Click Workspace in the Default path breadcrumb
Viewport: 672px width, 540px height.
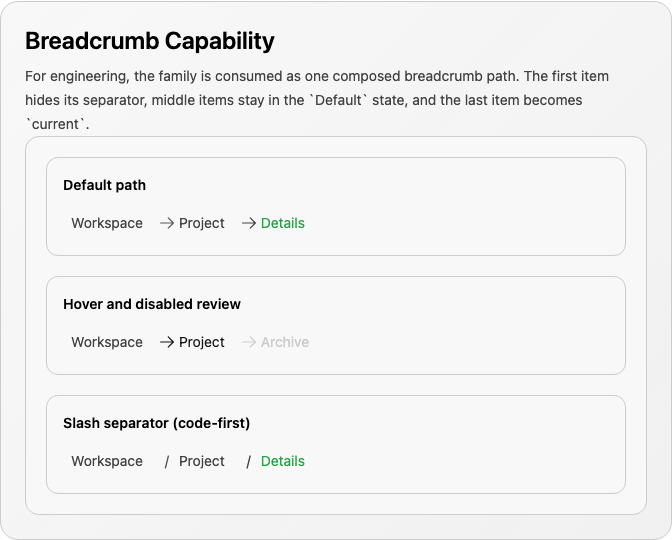[107, 223]
